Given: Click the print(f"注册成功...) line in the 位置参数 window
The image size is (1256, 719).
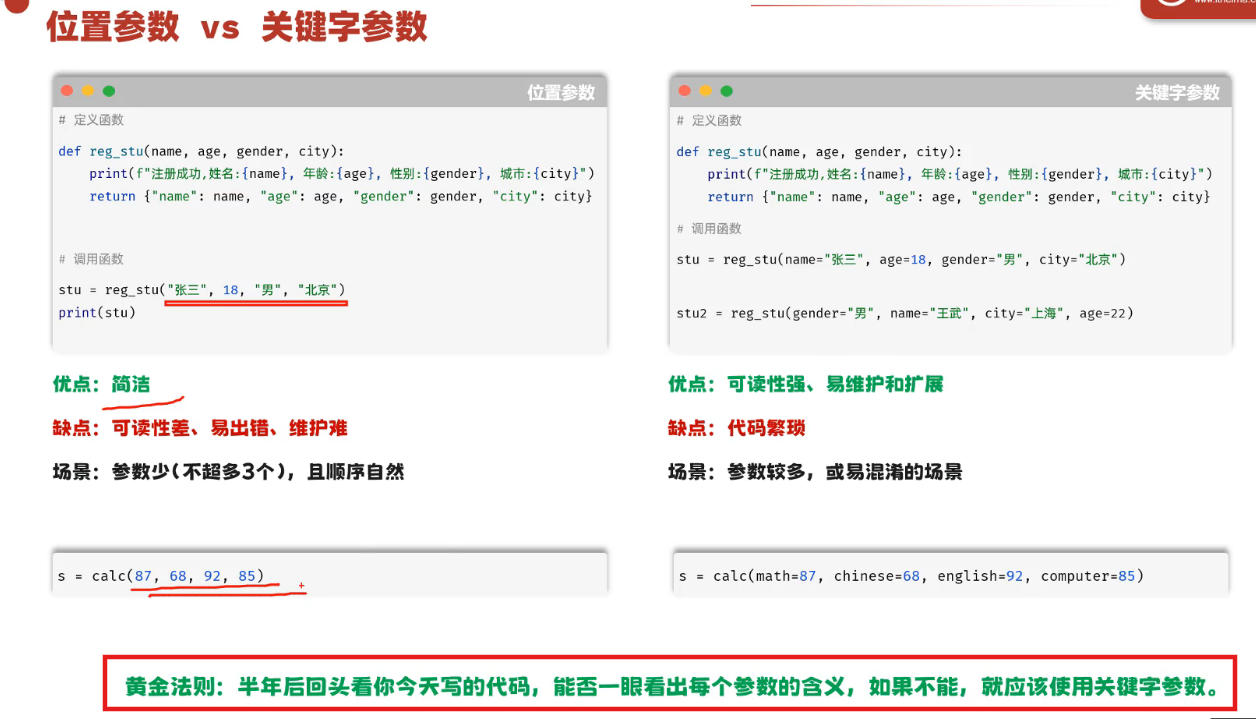Looking at the screenshot, I should click(x=342, y=174).
